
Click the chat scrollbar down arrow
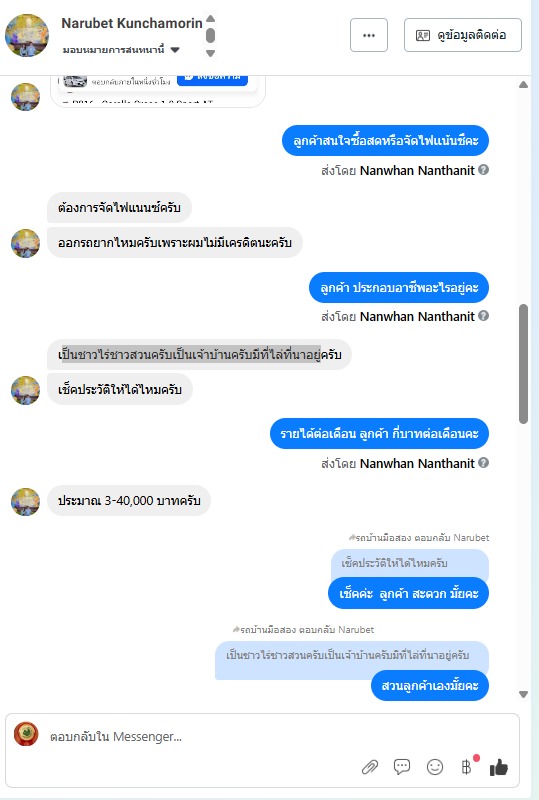(523, 694)
